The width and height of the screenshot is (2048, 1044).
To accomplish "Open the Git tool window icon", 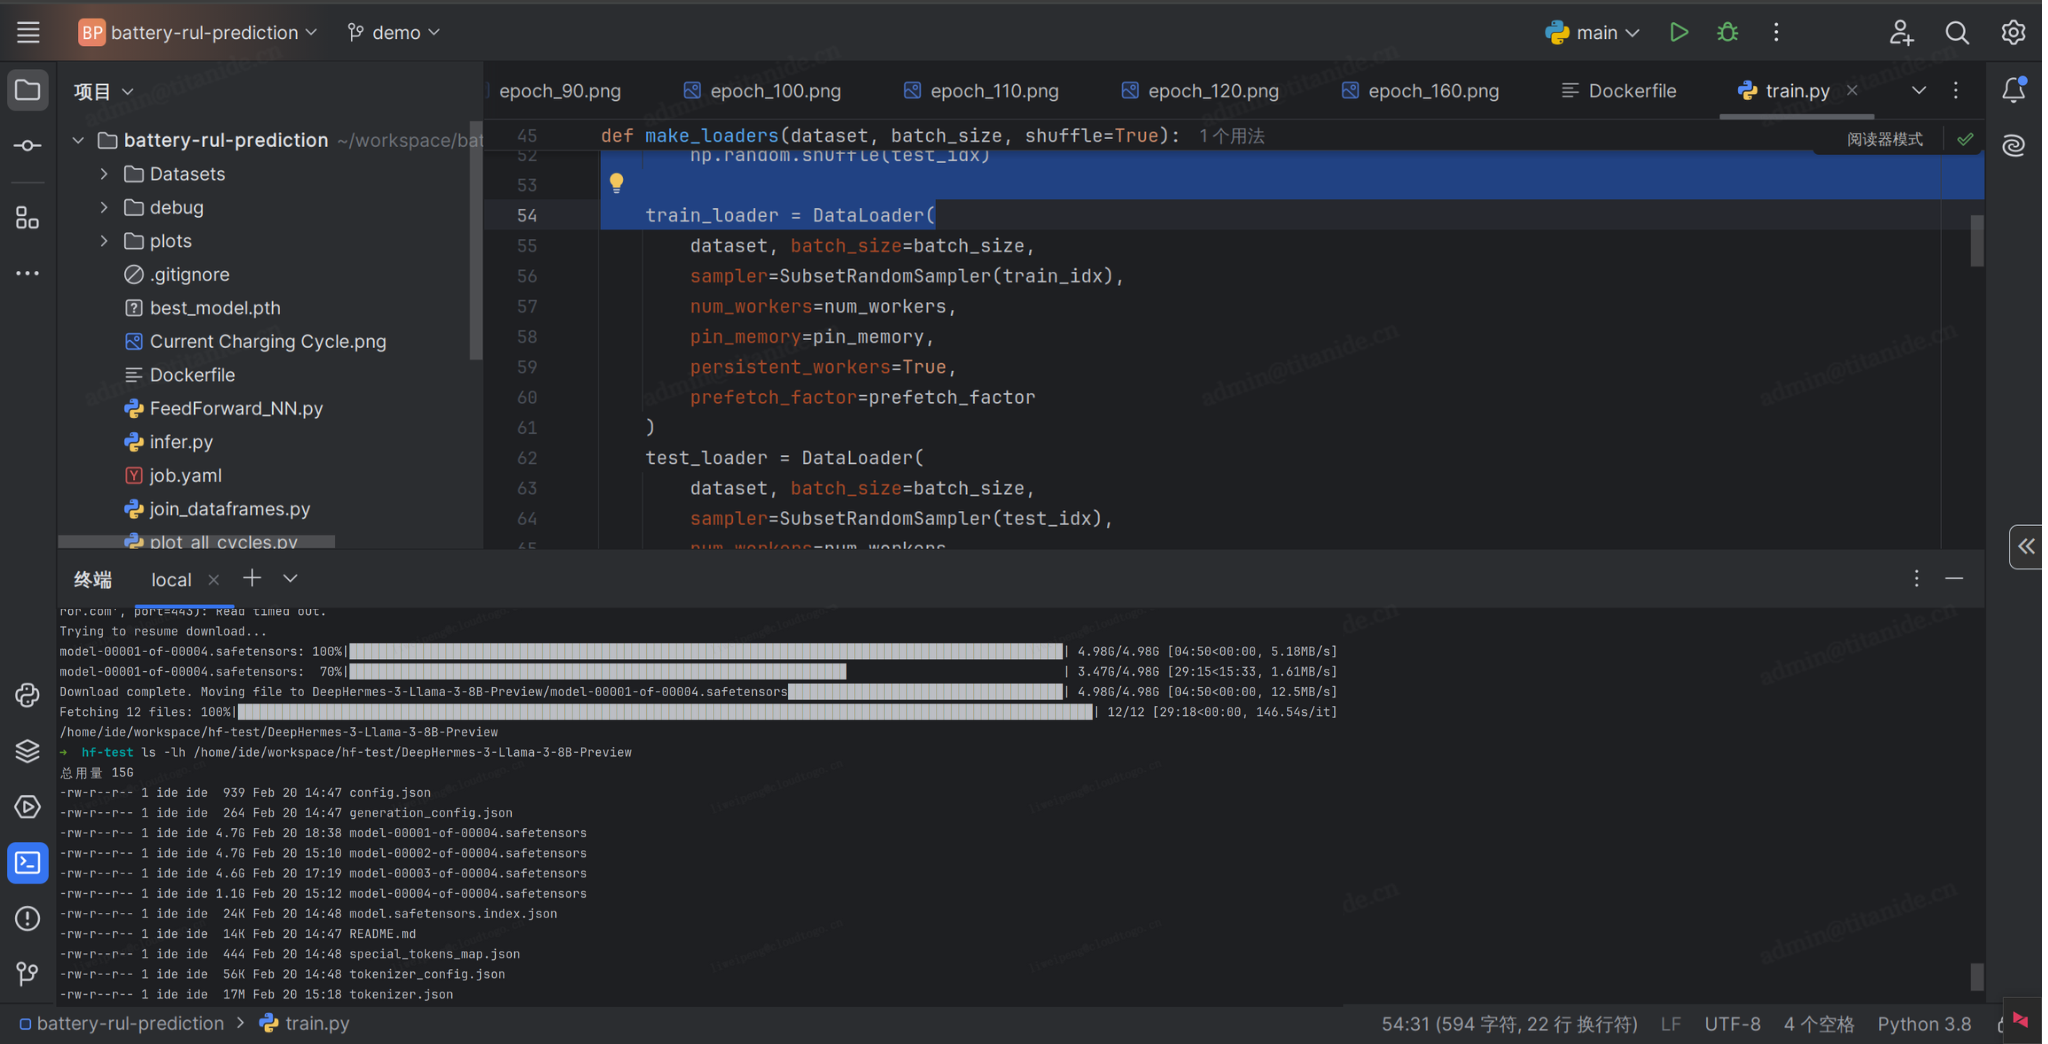I will [x=27, y=973].
